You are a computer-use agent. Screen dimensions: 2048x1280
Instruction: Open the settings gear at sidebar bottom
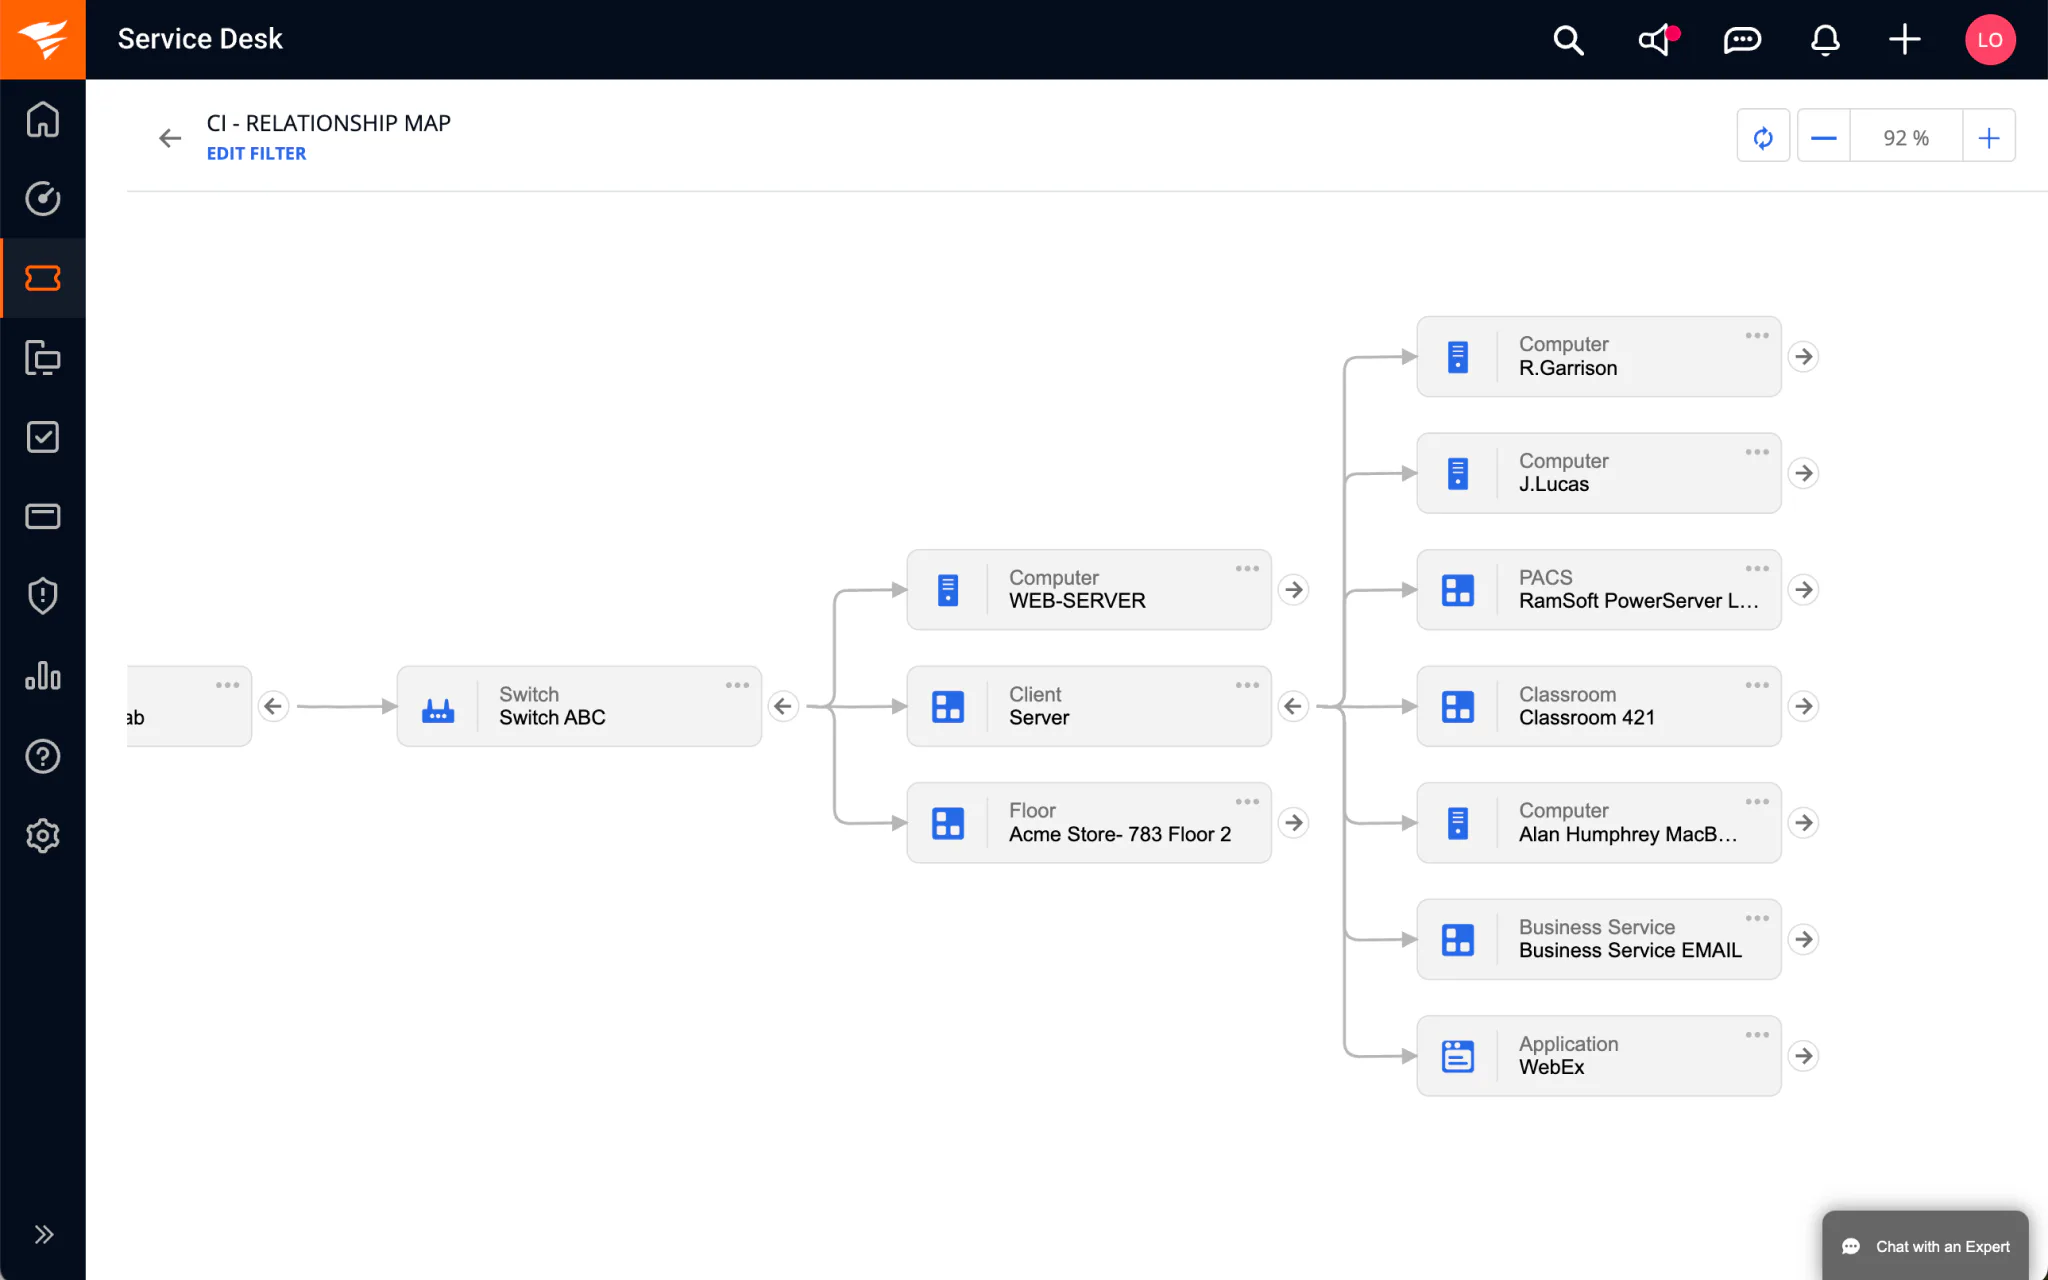coord(43,836)
